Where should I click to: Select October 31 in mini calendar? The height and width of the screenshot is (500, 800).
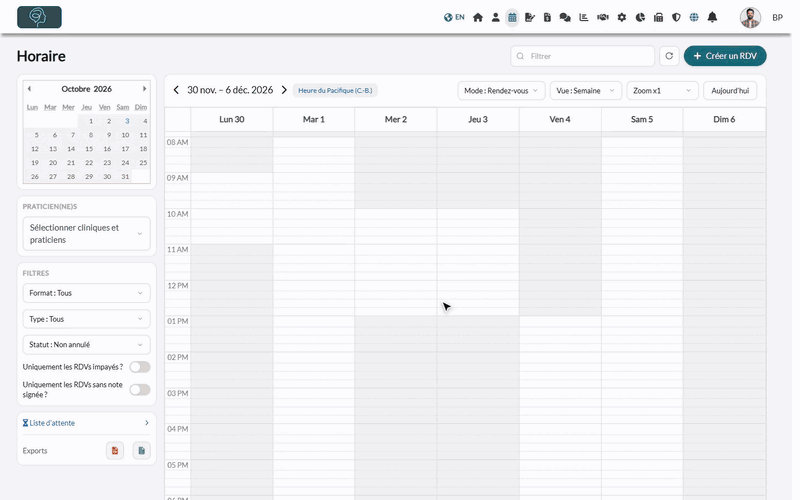(x=125, y=177)
